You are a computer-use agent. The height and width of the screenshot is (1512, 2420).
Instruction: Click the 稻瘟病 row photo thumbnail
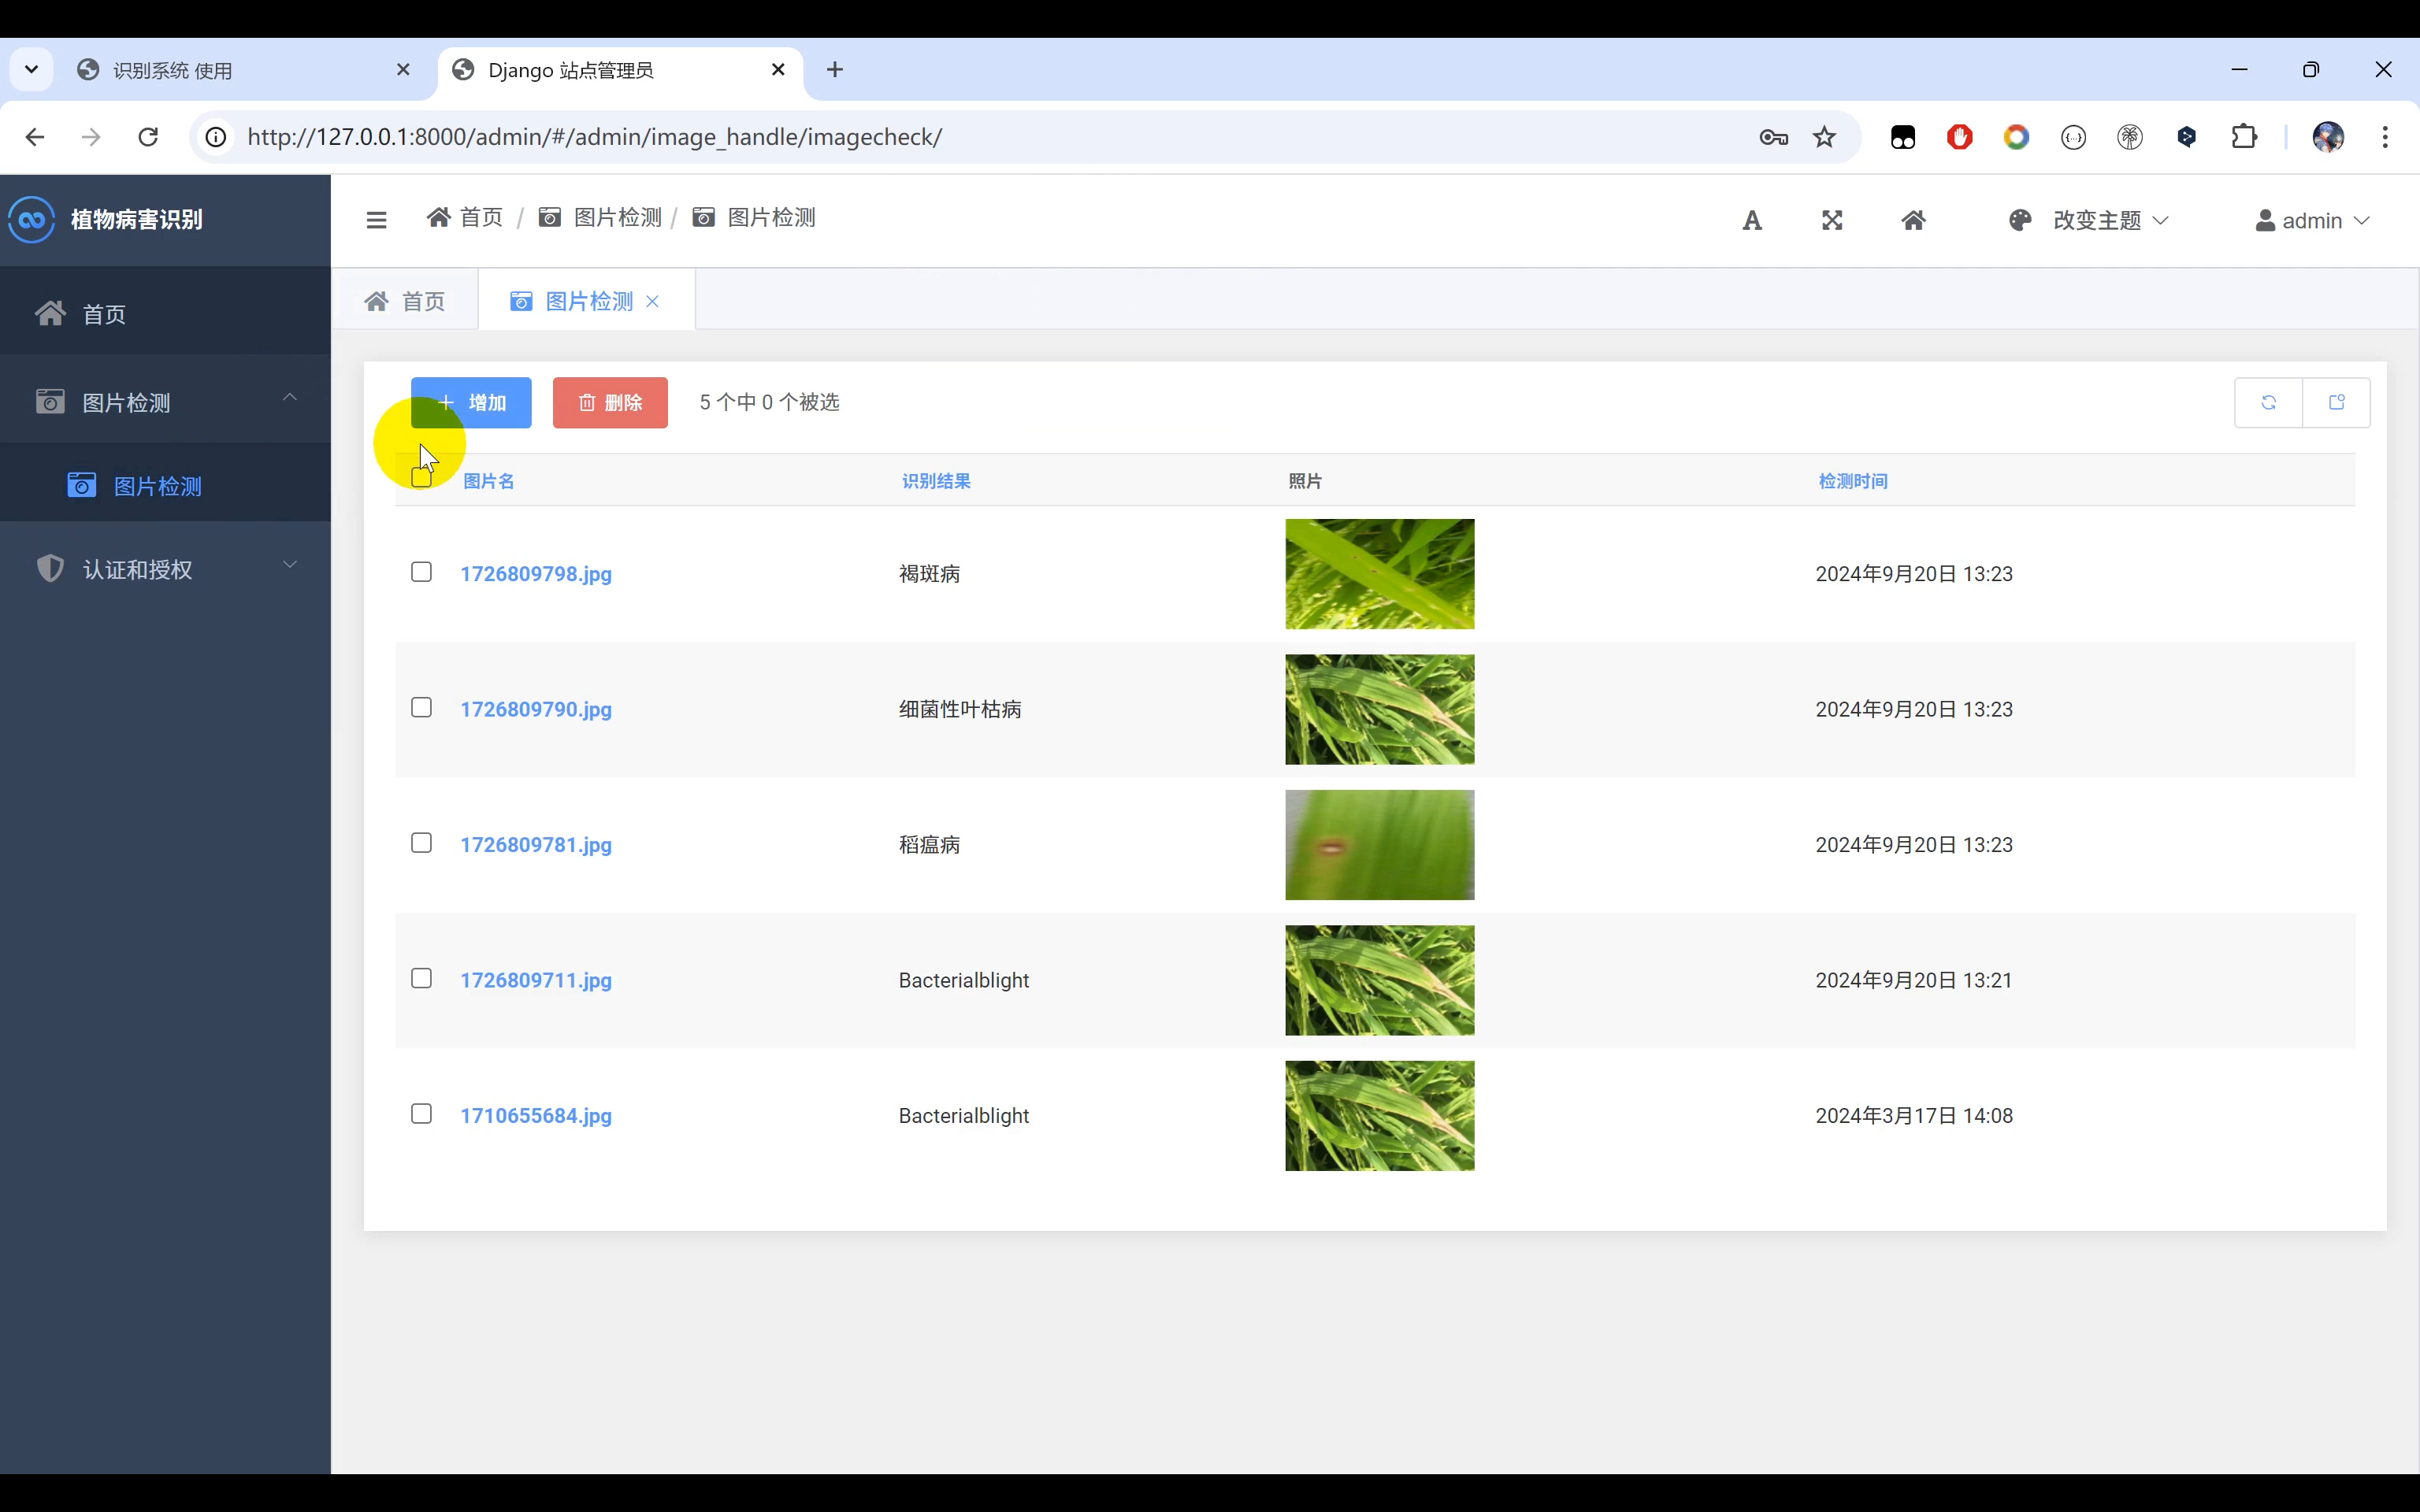coord(1379,845)
